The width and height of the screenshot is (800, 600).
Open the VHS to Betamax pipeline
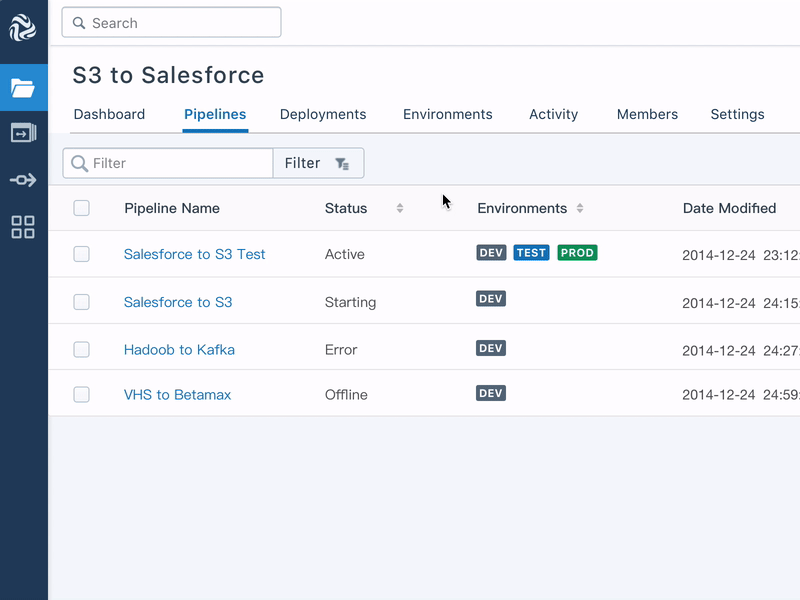177,394
